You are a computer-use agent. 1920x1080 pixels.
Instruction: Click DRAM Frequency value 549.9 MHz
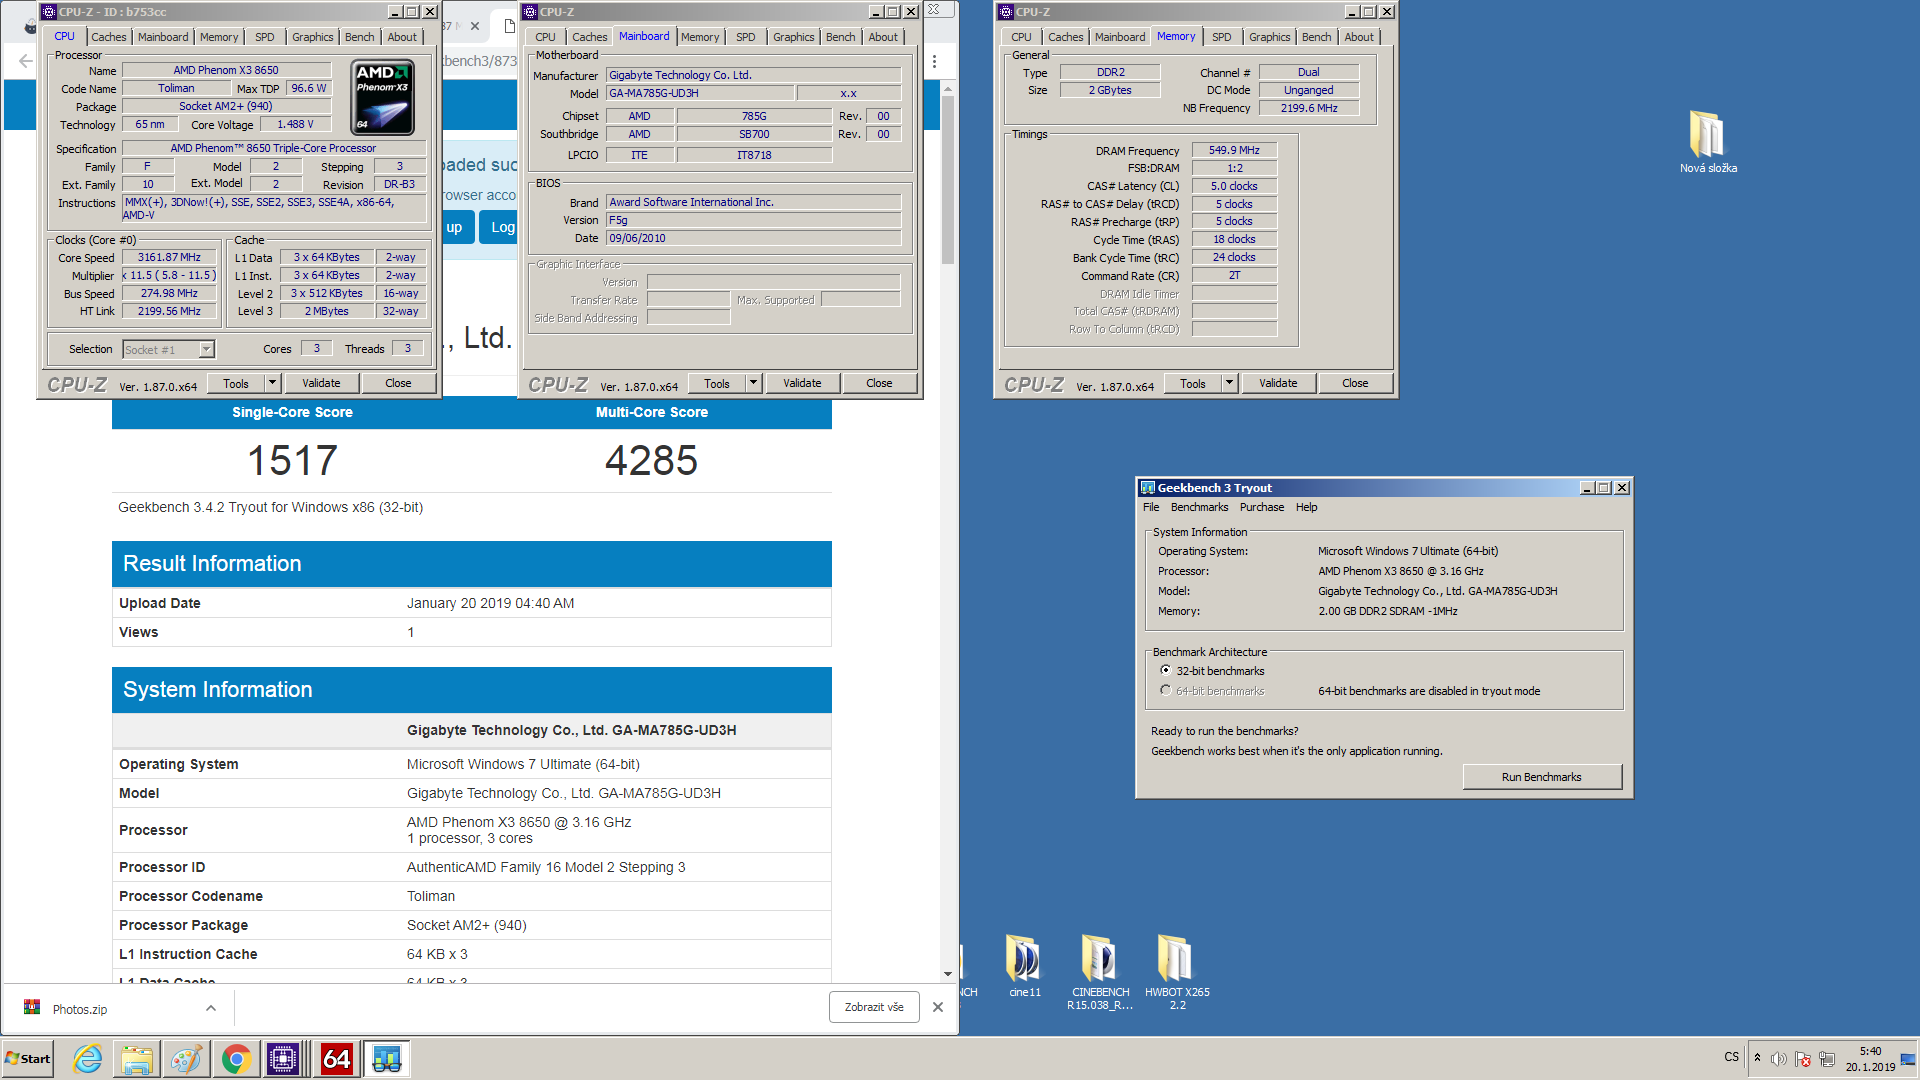pos(1234,150)
